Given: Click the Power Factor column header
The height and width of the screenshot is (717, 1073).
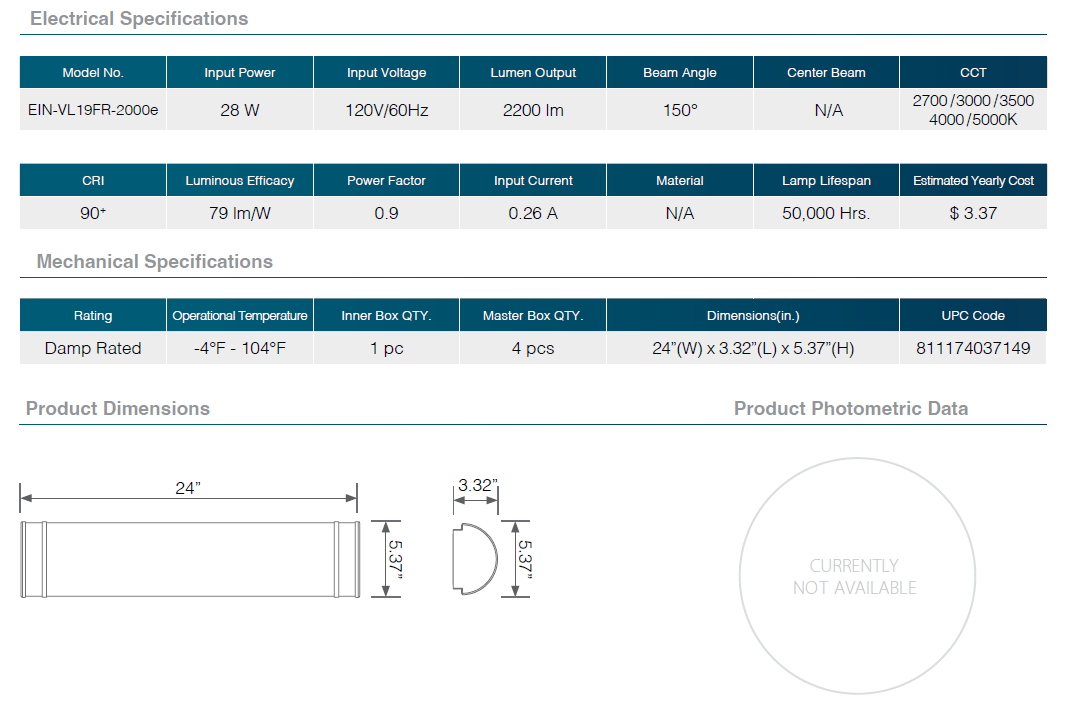Looking at the screenshot, I should coord(386,181).
